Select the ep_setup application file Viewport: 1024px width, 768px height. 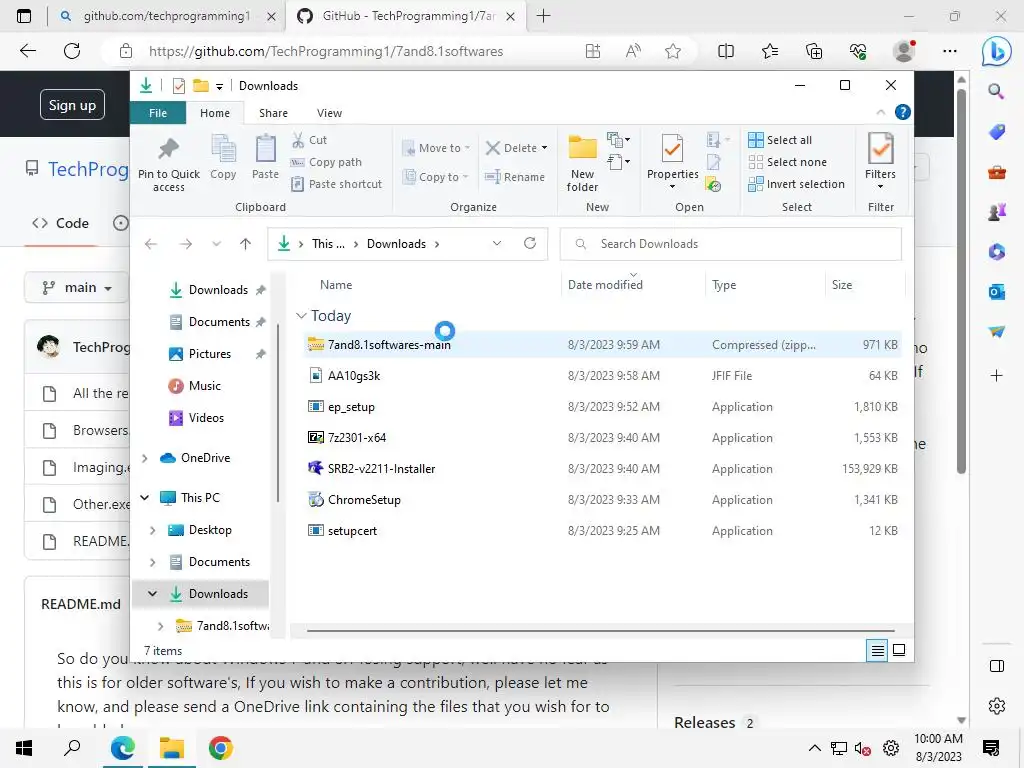pyautogui.click(x=602, y=407)
